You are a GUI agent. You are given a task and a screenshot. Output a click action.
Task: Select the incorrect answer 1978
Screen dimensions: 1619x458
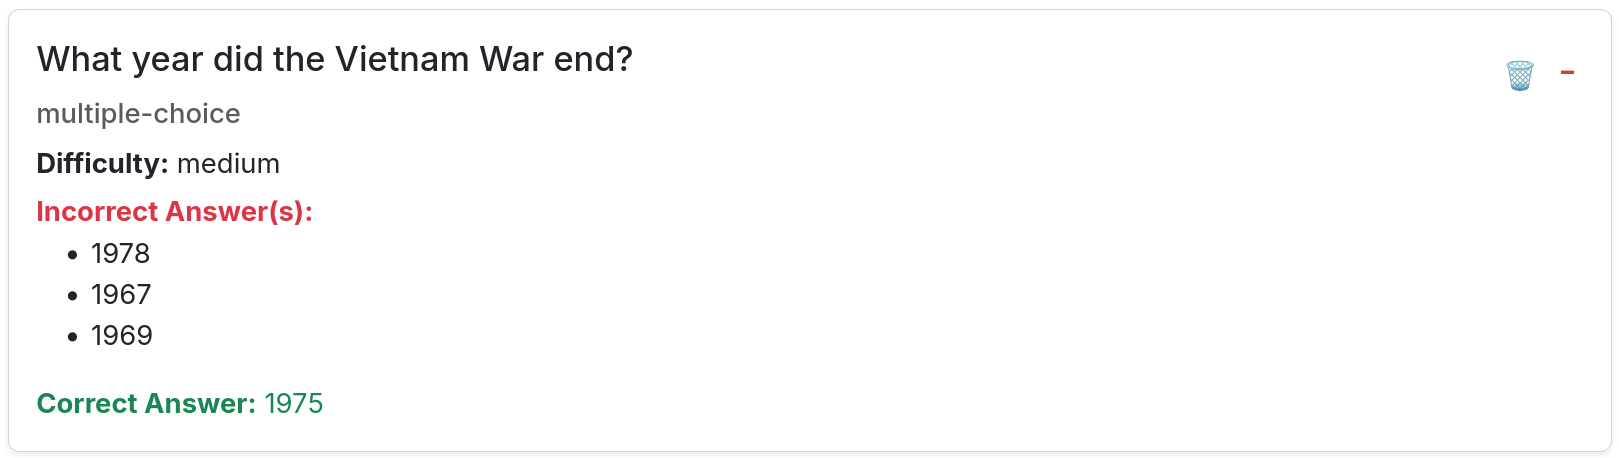point(120,254)
